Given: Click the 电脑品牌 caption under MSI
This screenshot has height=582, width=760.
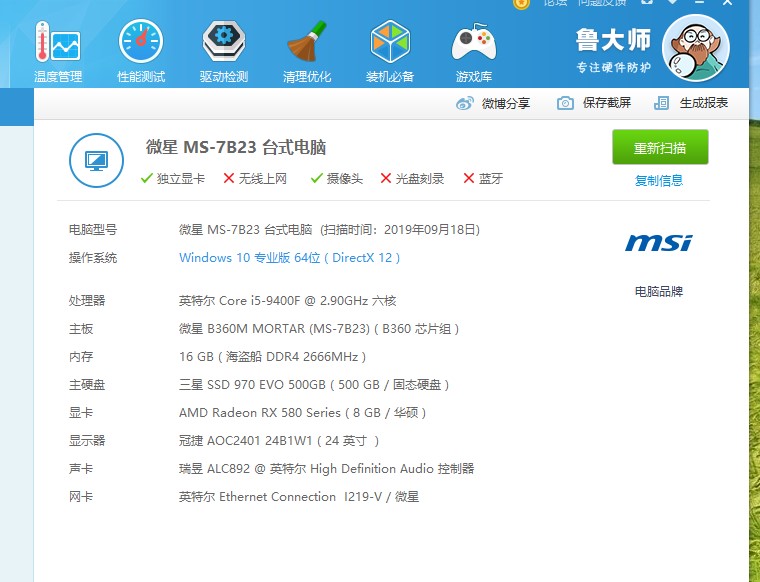Looking at the screenshot, I should click(659, 292).
